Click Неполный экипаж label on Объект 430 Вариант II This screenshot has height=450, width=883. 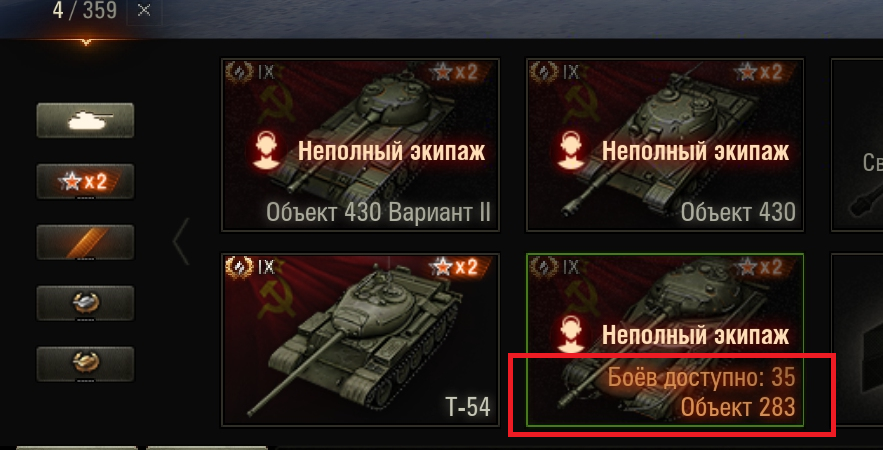click(x=391, y=151)
